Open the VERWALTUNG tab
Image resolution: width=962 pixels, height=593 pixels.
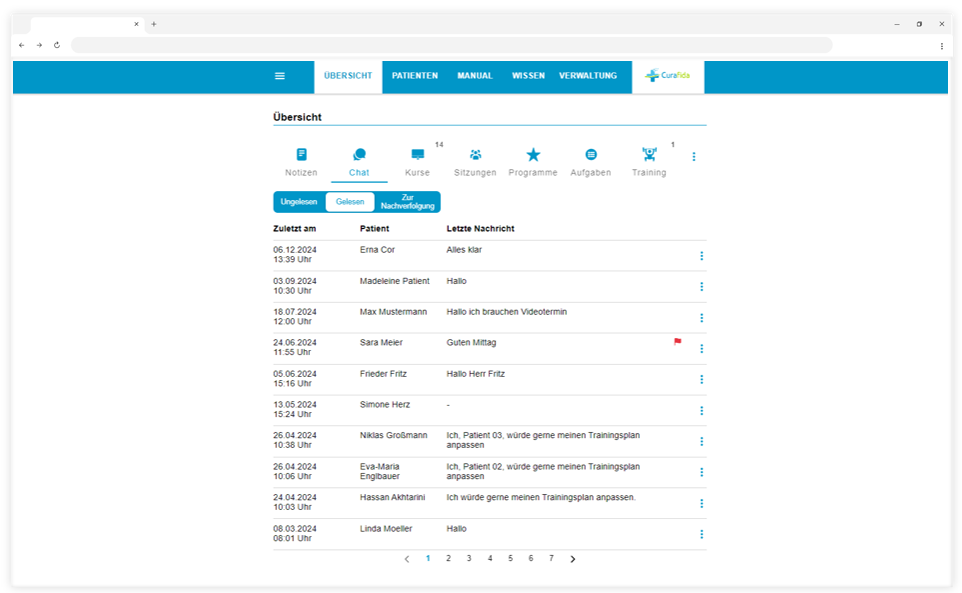(x=588, y=76)
